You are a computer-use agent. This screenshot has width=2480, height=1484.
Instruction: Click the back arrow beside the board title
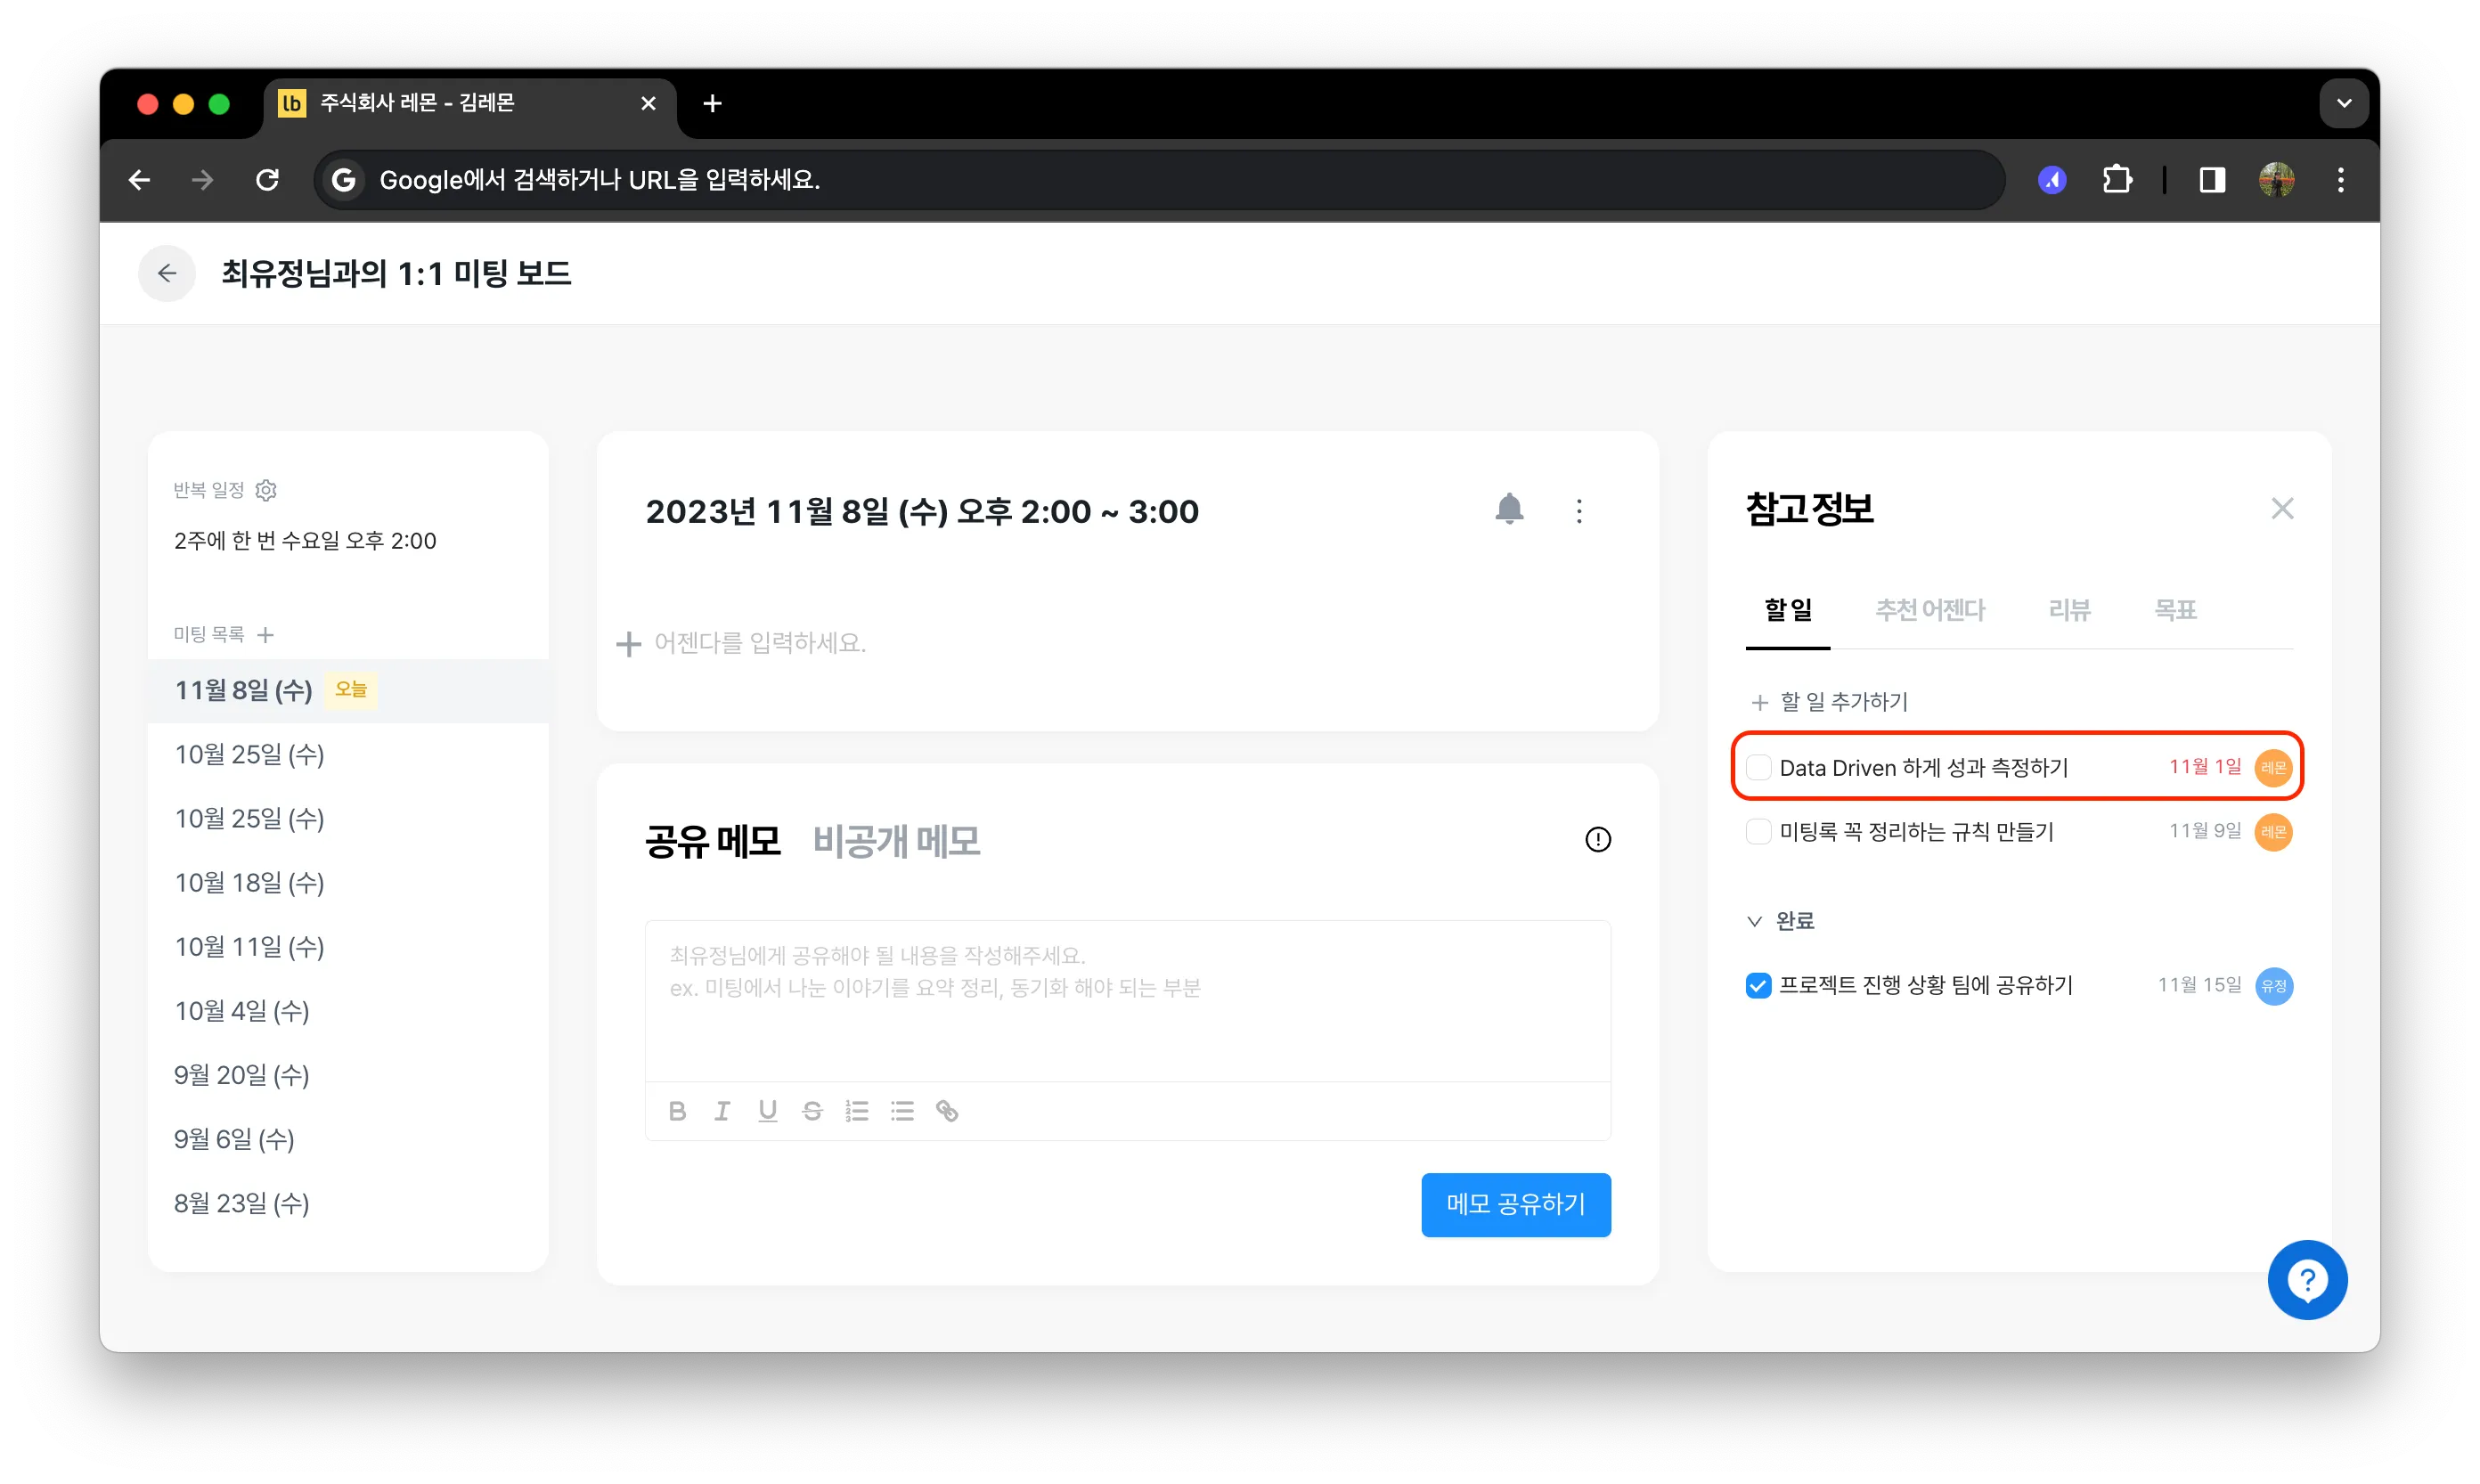pyautogui.click(x=167, y=273)
